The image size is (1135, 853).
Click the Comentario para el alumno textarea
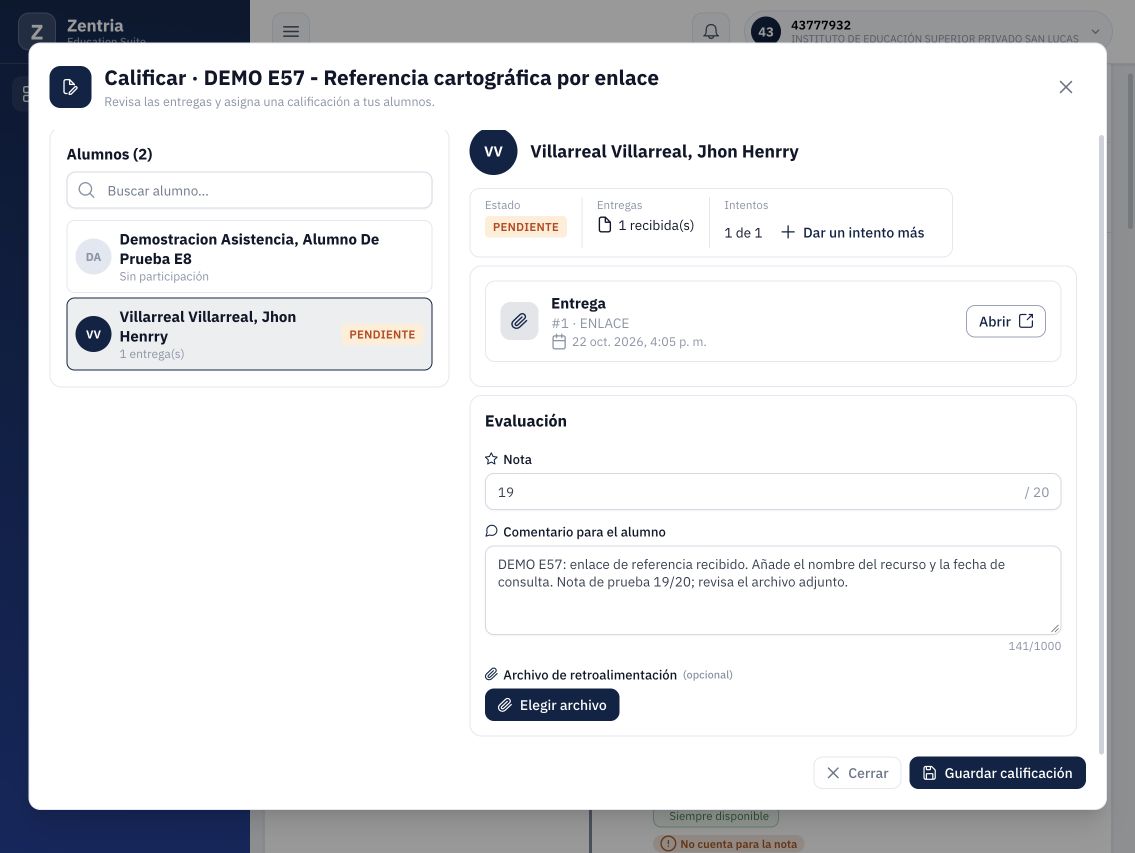click(x=772, y=590)
